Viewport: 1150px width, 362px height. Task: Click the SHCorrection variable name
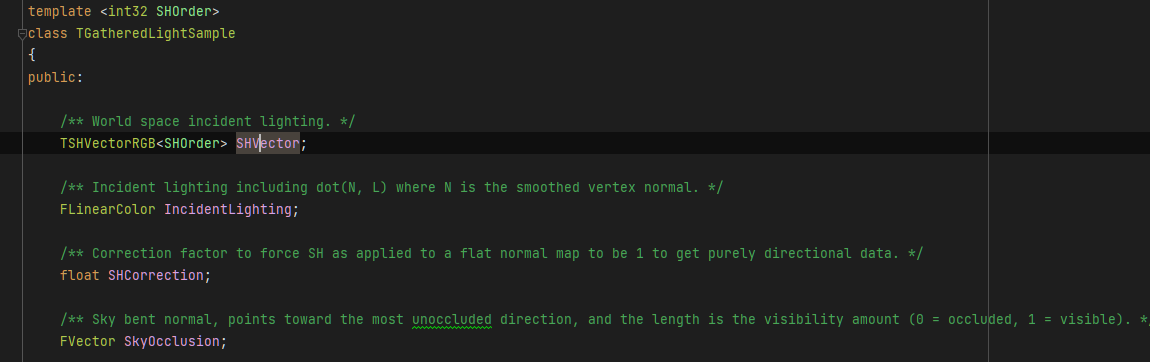click(156, 276)
